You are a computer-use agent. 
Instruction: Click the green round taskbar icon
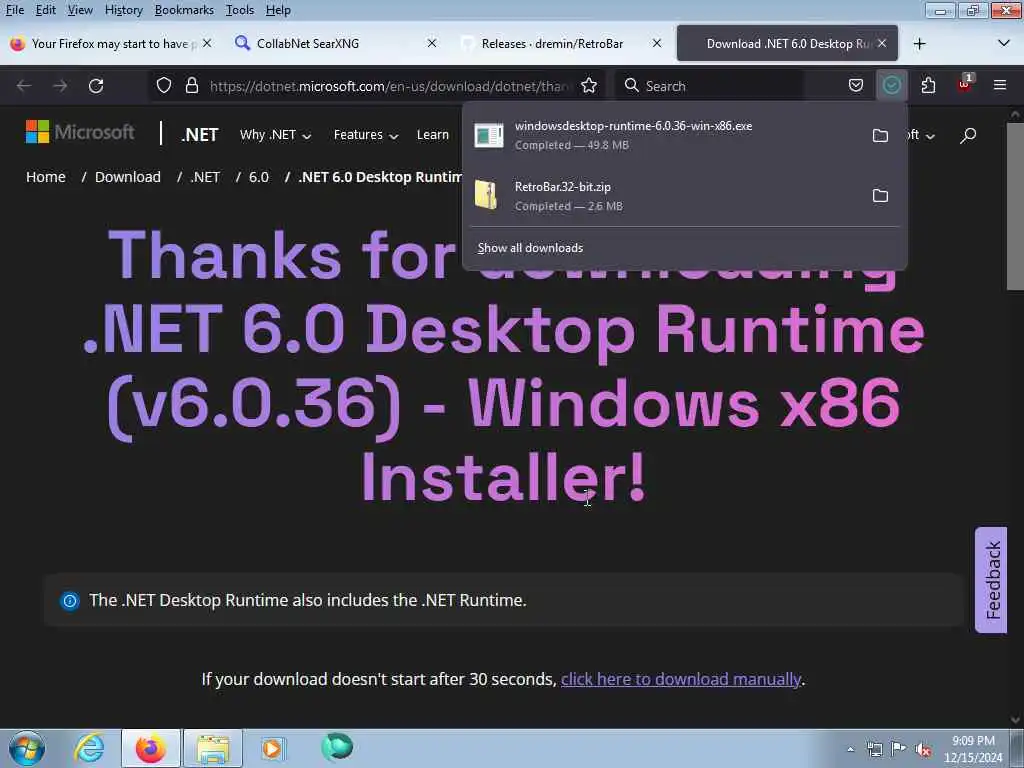pyautogui.click(x=337, y=747)
